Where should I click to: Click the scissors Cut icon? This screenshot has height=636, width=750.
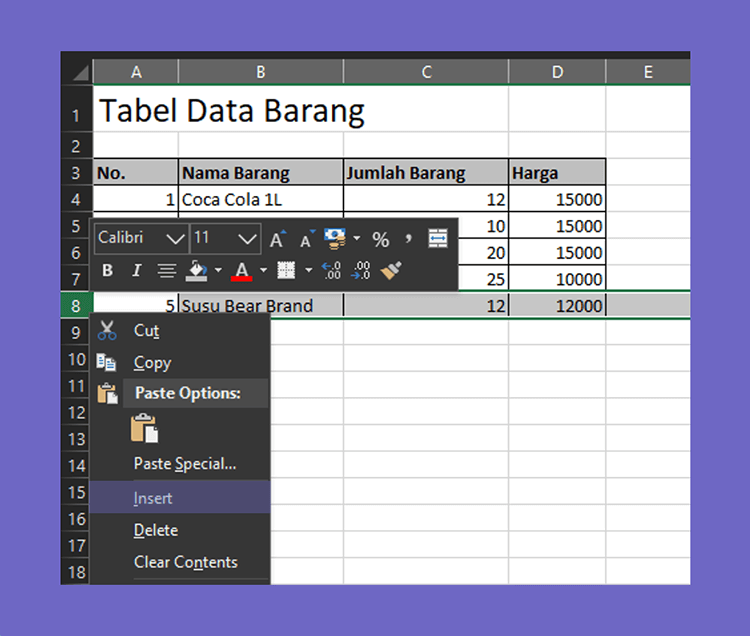pyautogui.click(x=107, y=330)
